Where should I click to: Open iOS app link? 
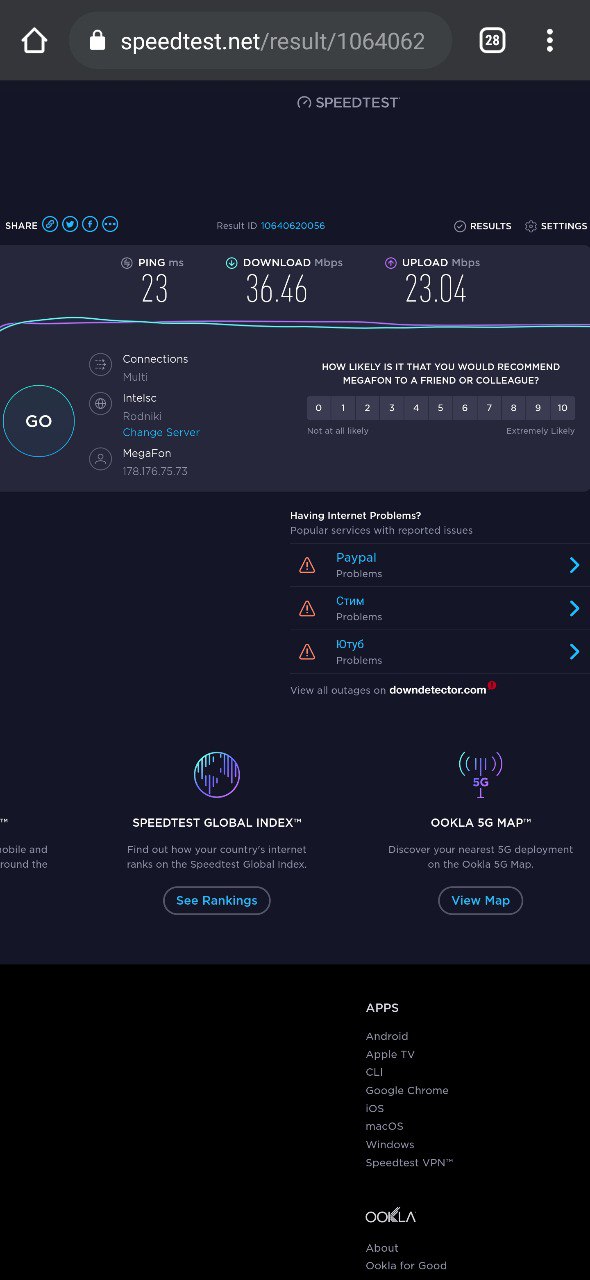[375, 1108]
